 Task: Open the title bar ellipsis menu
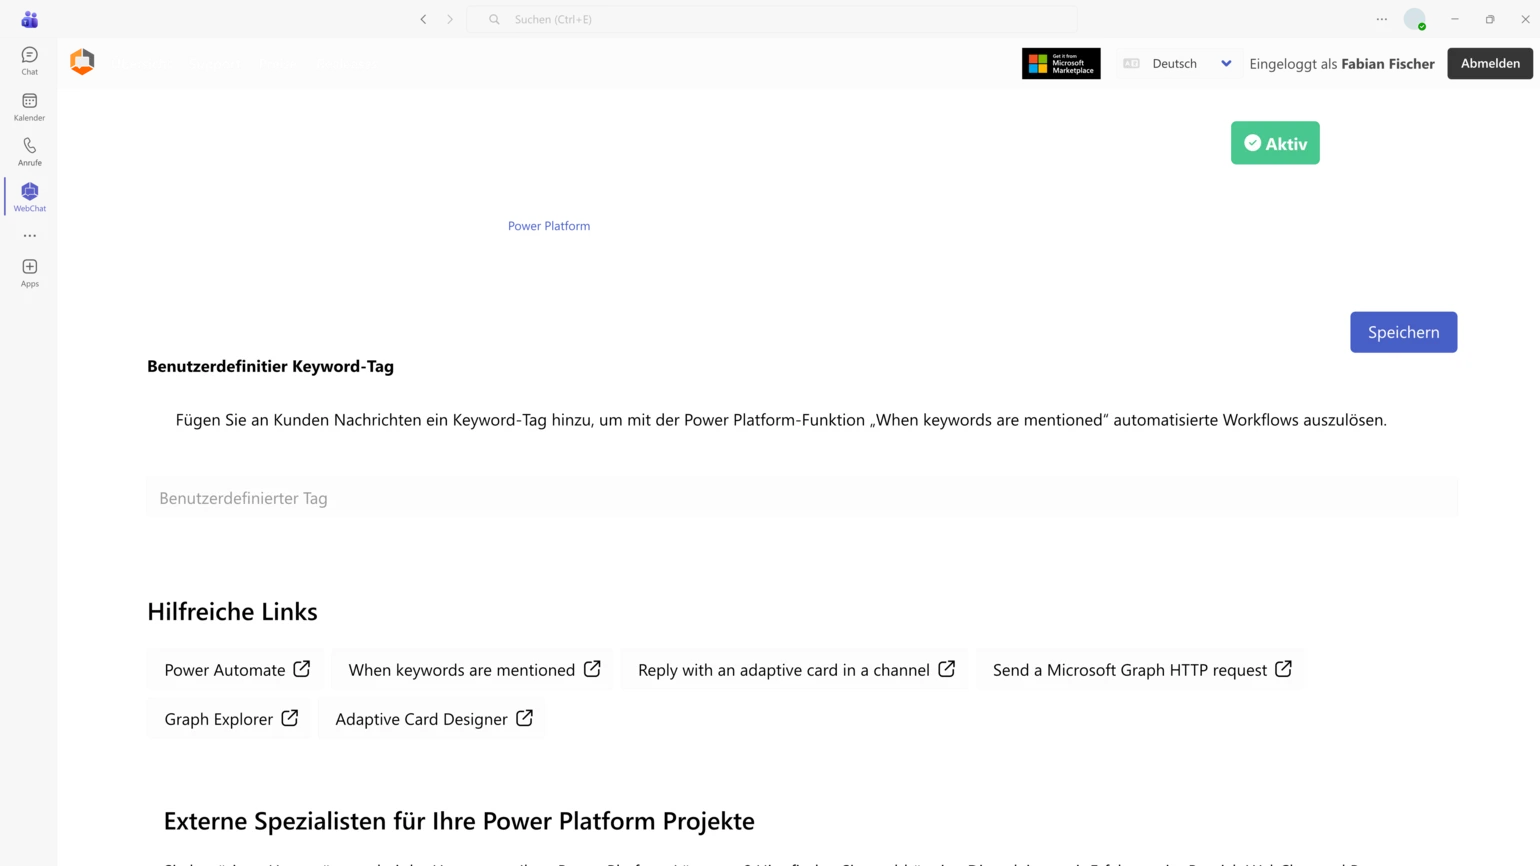1381,19
